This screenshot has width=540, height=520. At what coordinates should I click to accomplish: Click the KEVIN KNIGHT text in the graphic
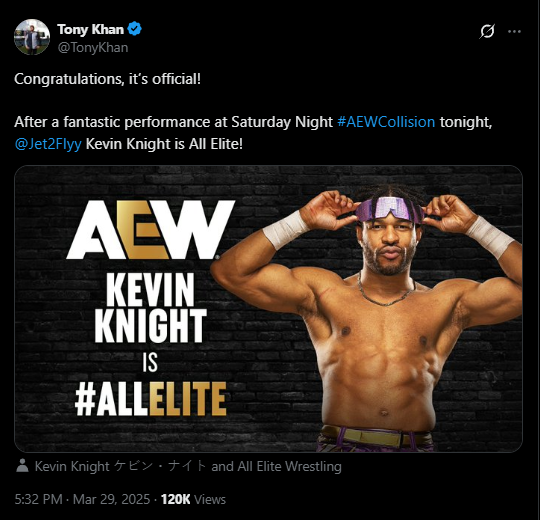pos(150,308)
